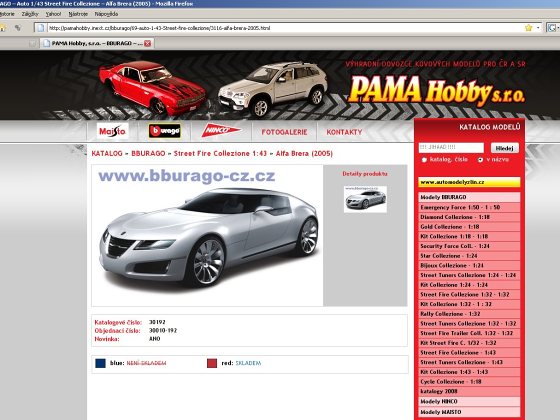Open Street Fire Collezione 1:32 category
The height and width of the screenshot is (420, 560).
click(469, 294)
